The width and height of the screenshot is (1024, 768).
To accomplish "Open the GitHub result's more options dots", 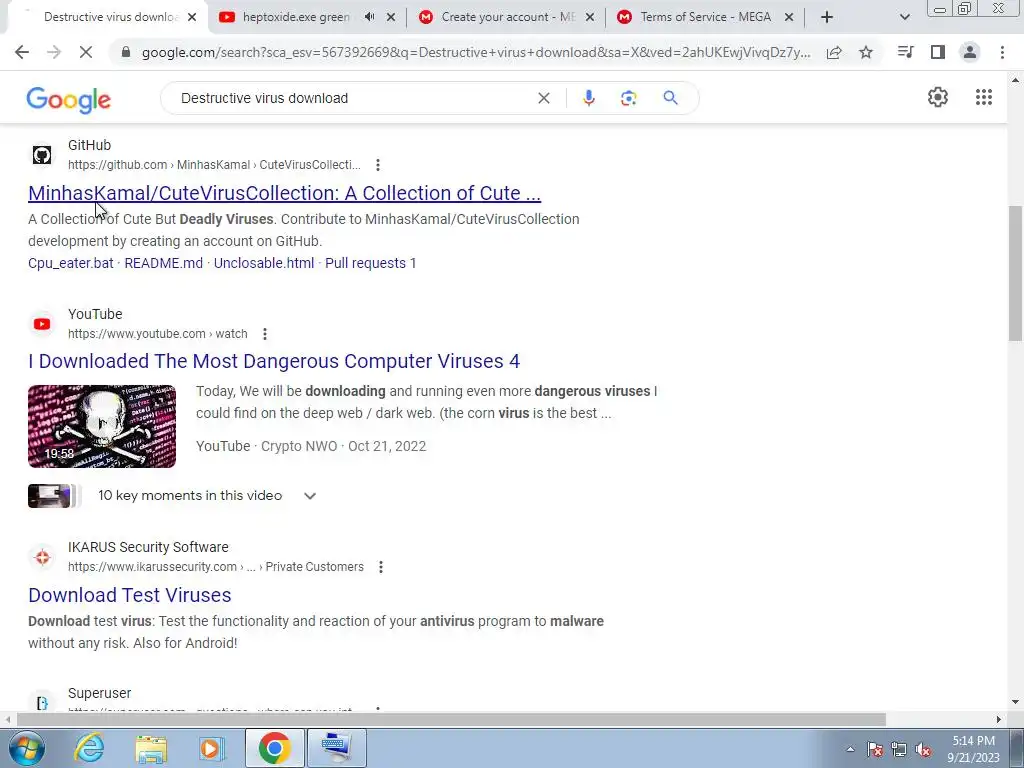I will (377, 165).
